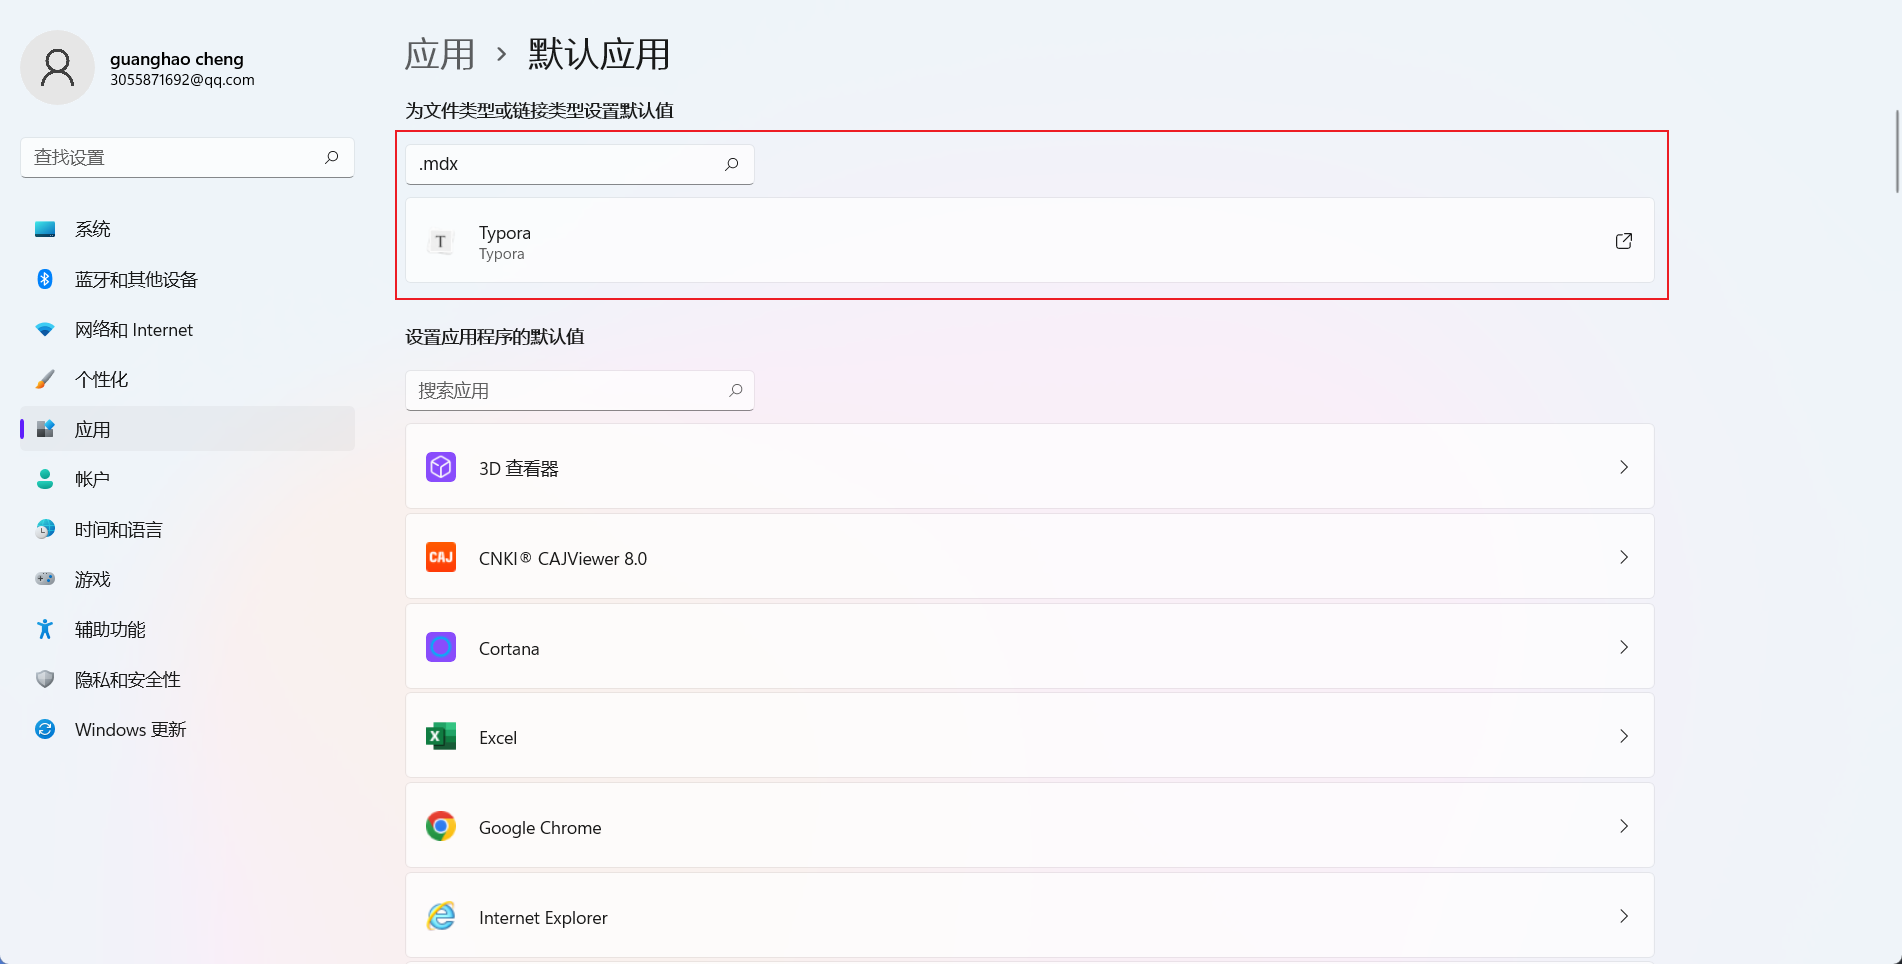
Task: Open the Cortana defaults entry
Action: [x=1029, y=647]
